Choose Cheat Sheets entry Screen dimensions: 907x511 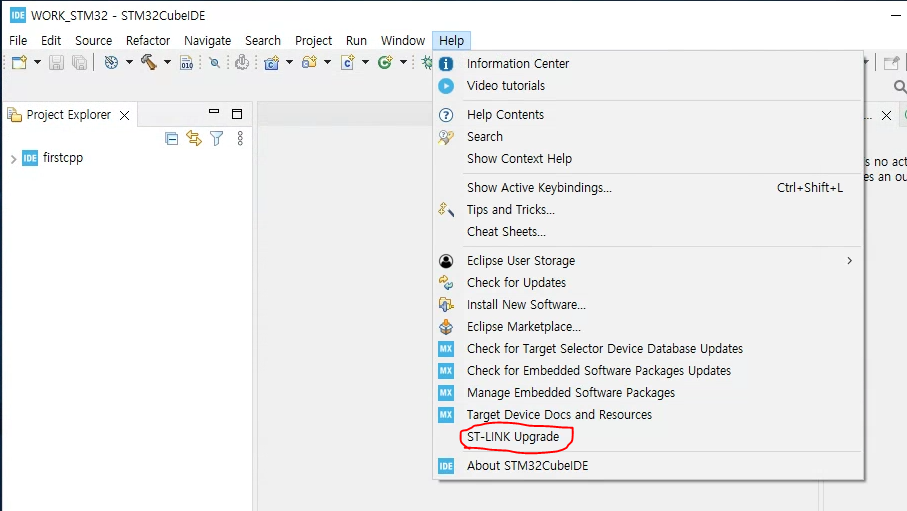coord(648,231)
